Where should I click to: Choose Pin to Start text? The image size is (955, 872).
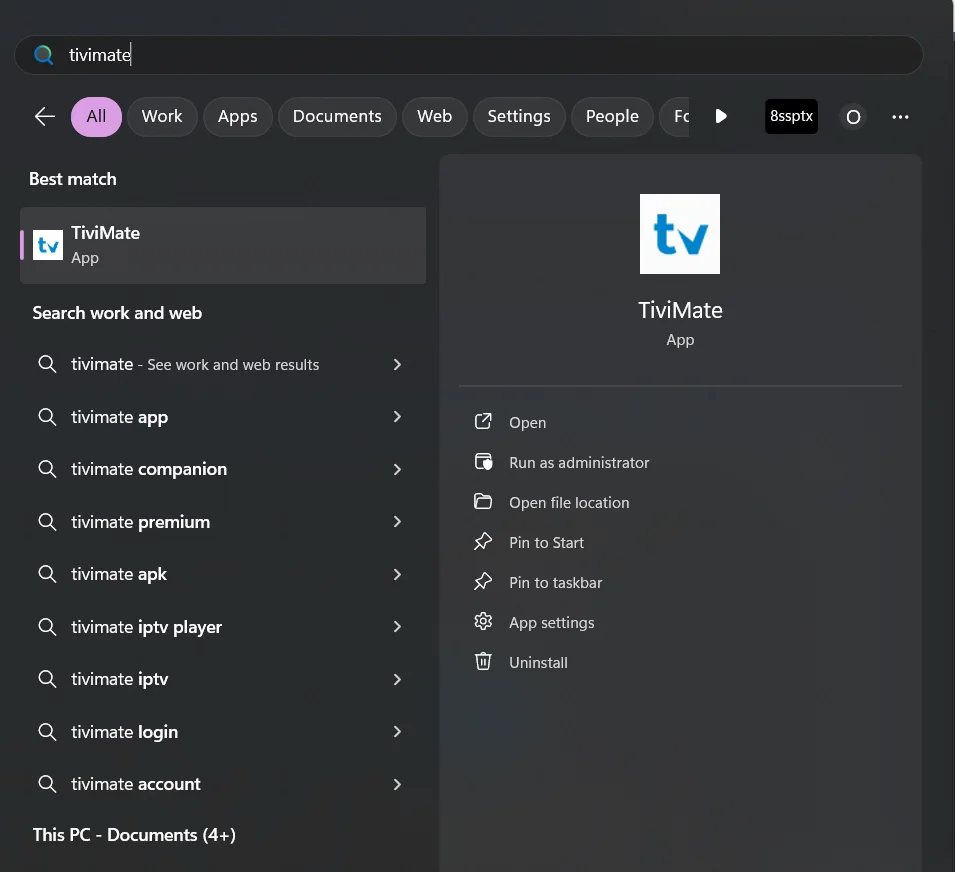(546, 543)
